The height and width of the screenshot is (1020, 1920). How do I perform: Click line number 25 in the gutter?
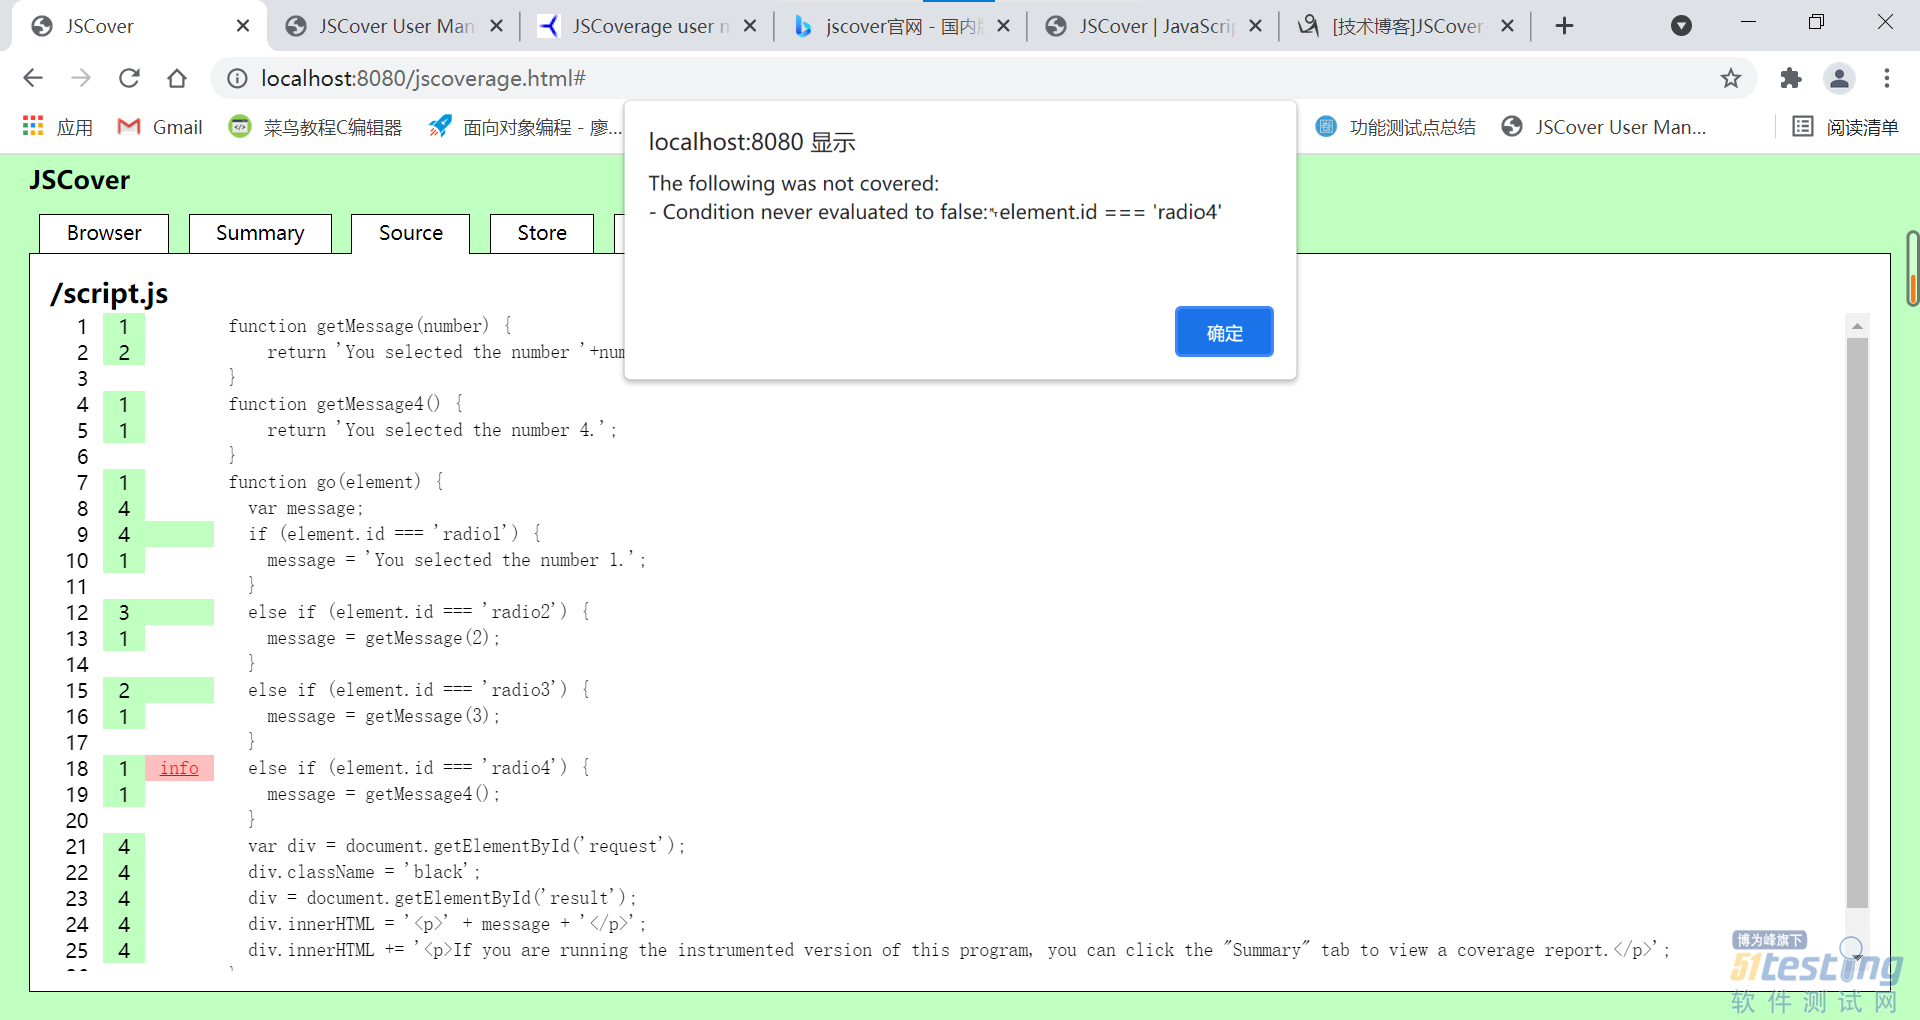[77, 950]
